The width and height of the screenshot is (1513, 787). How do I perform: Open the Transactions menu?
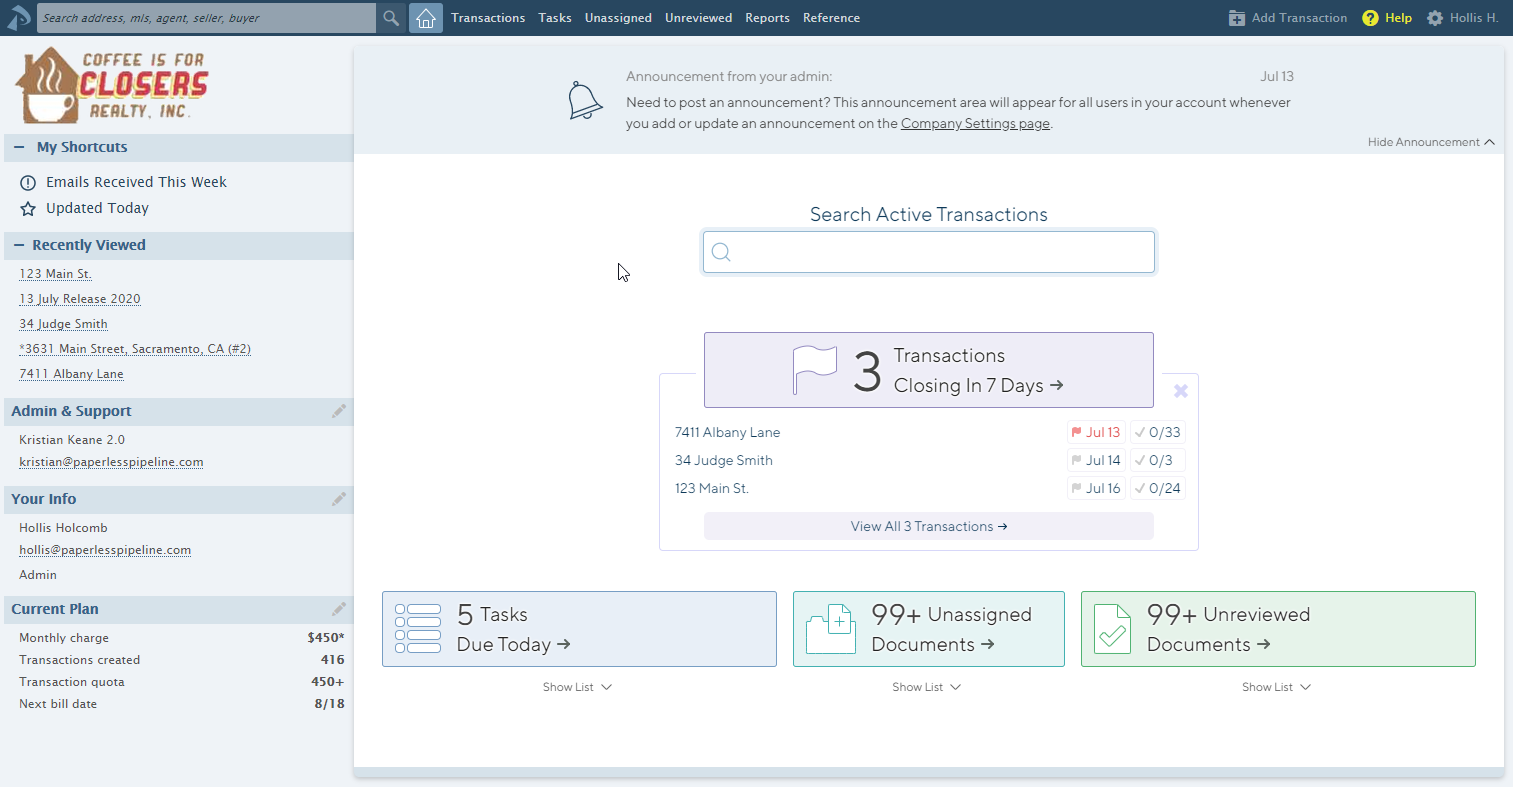pos(488,18)
